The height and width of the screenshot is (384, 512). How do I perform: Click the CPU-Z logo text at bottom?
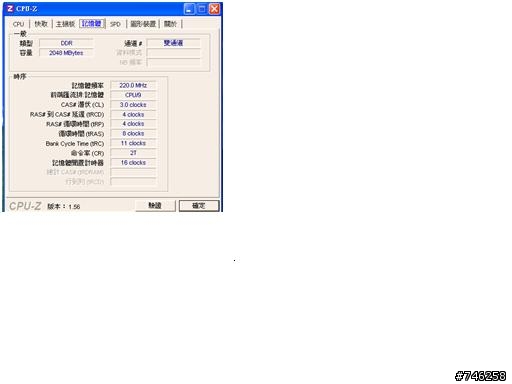click(x=25, y=206)
